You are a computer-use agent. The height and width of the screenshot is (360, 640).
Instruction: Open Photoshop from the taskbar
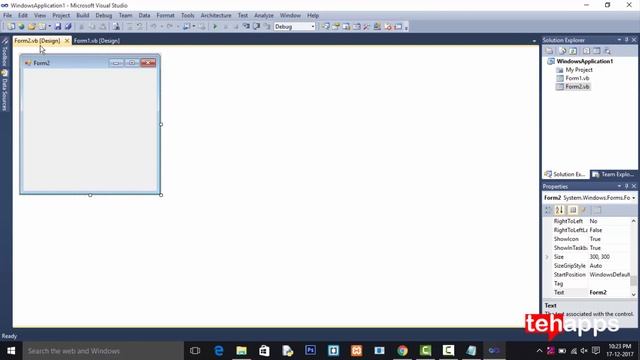coord(310,351)
